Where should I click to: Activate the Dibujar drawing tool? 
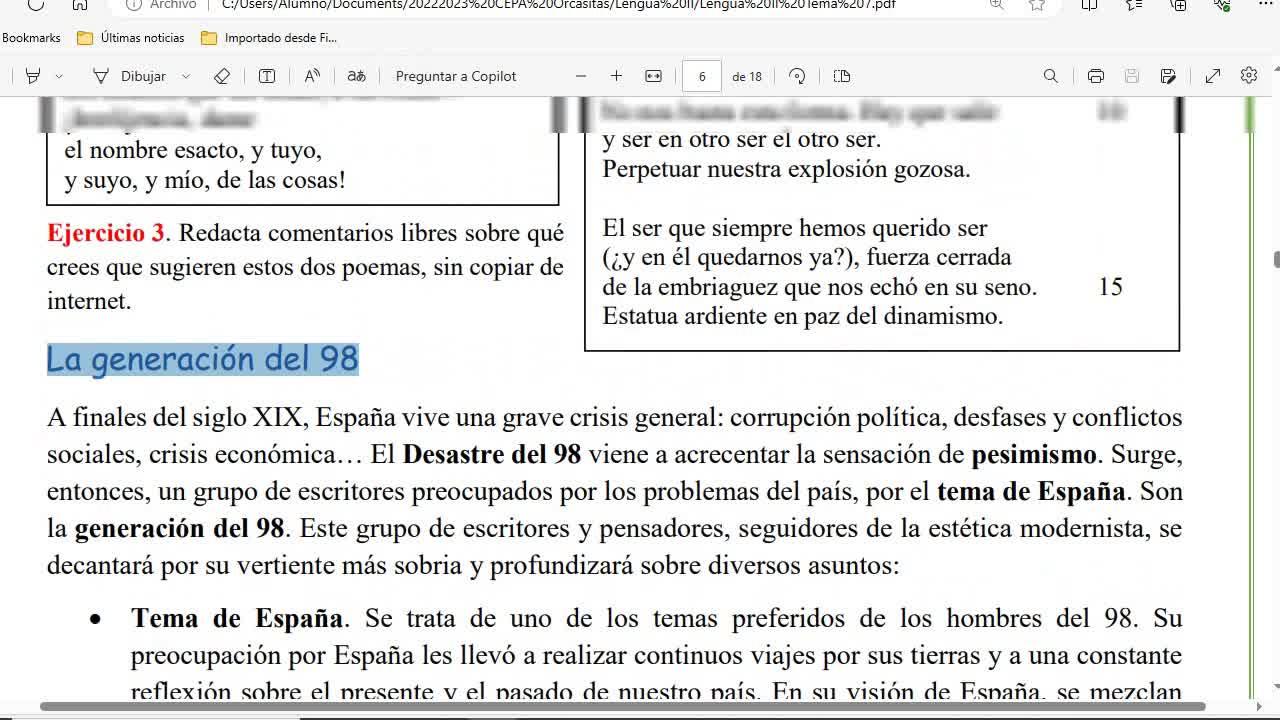click(130, 76)
